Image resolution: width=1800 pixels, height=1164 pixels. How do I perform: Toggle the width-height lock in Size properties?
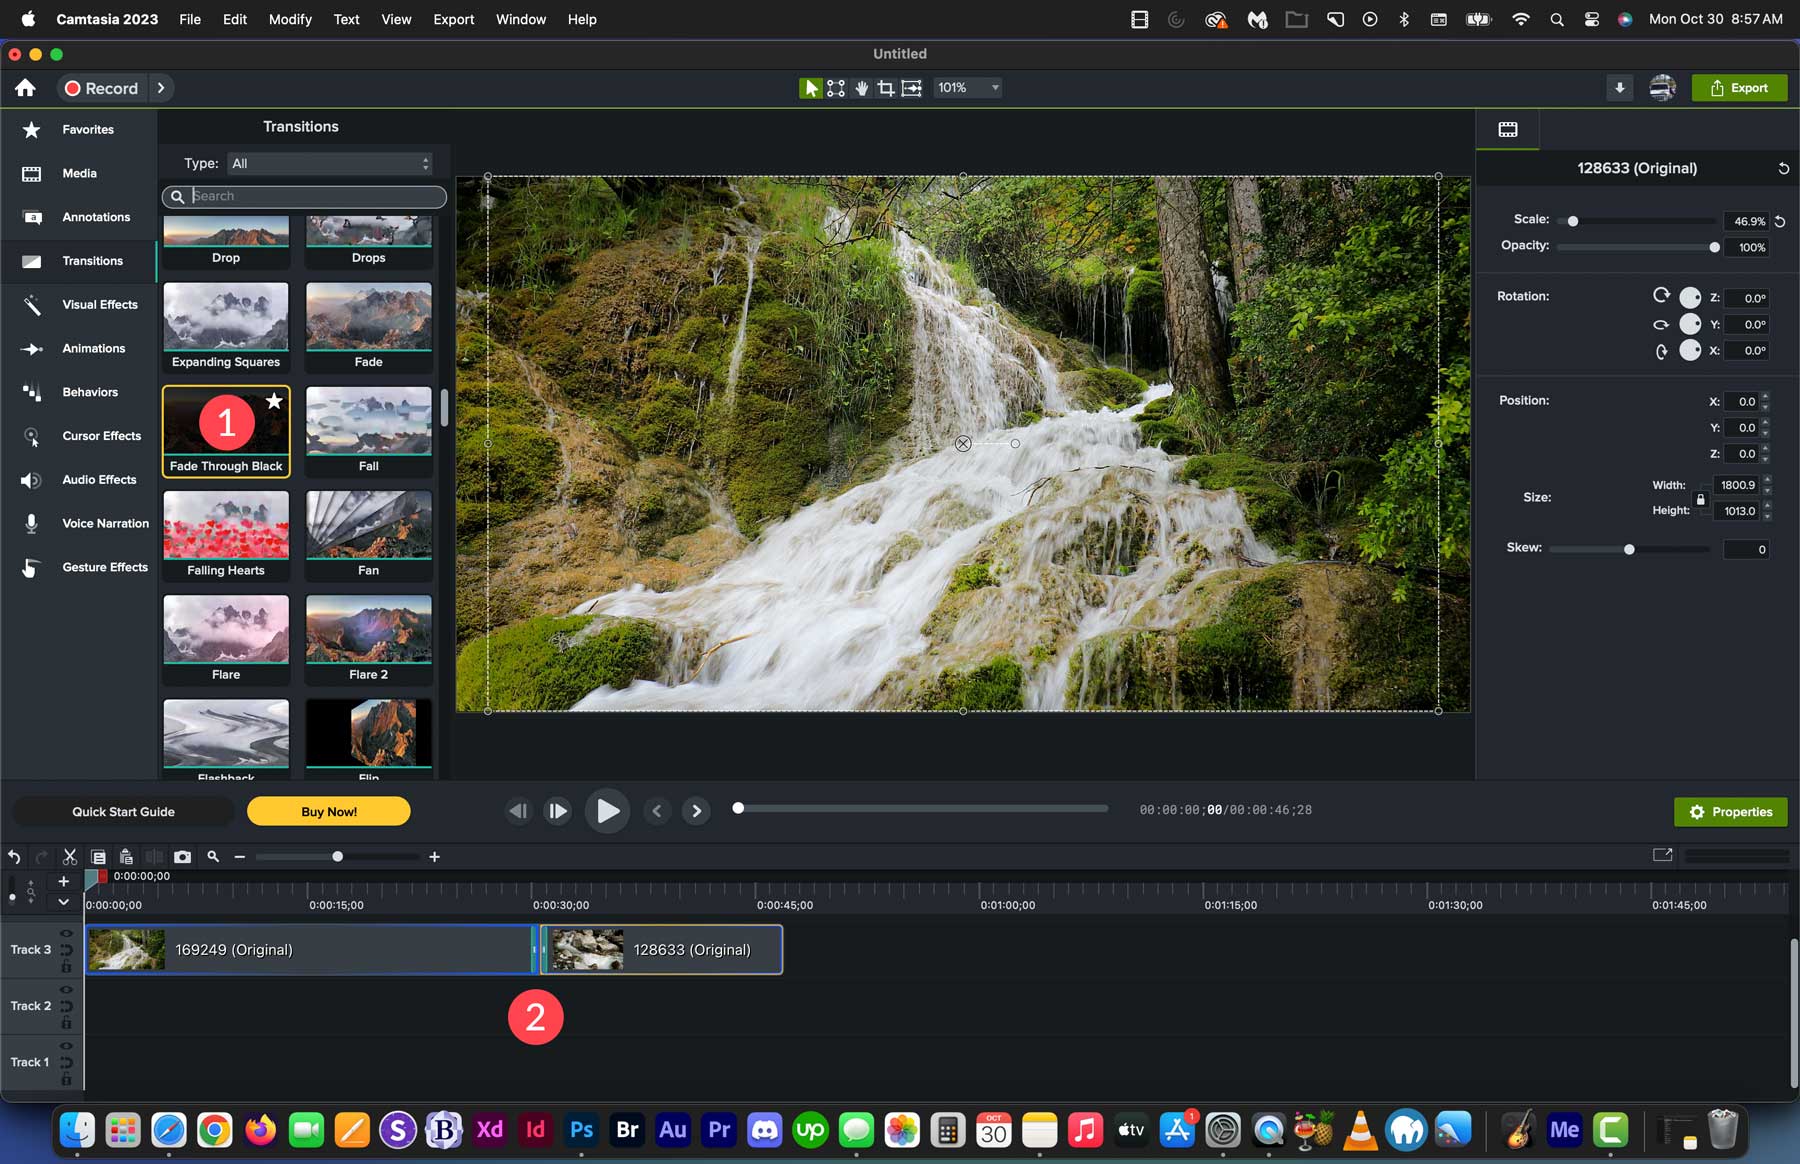click(x=1700, y=498)
